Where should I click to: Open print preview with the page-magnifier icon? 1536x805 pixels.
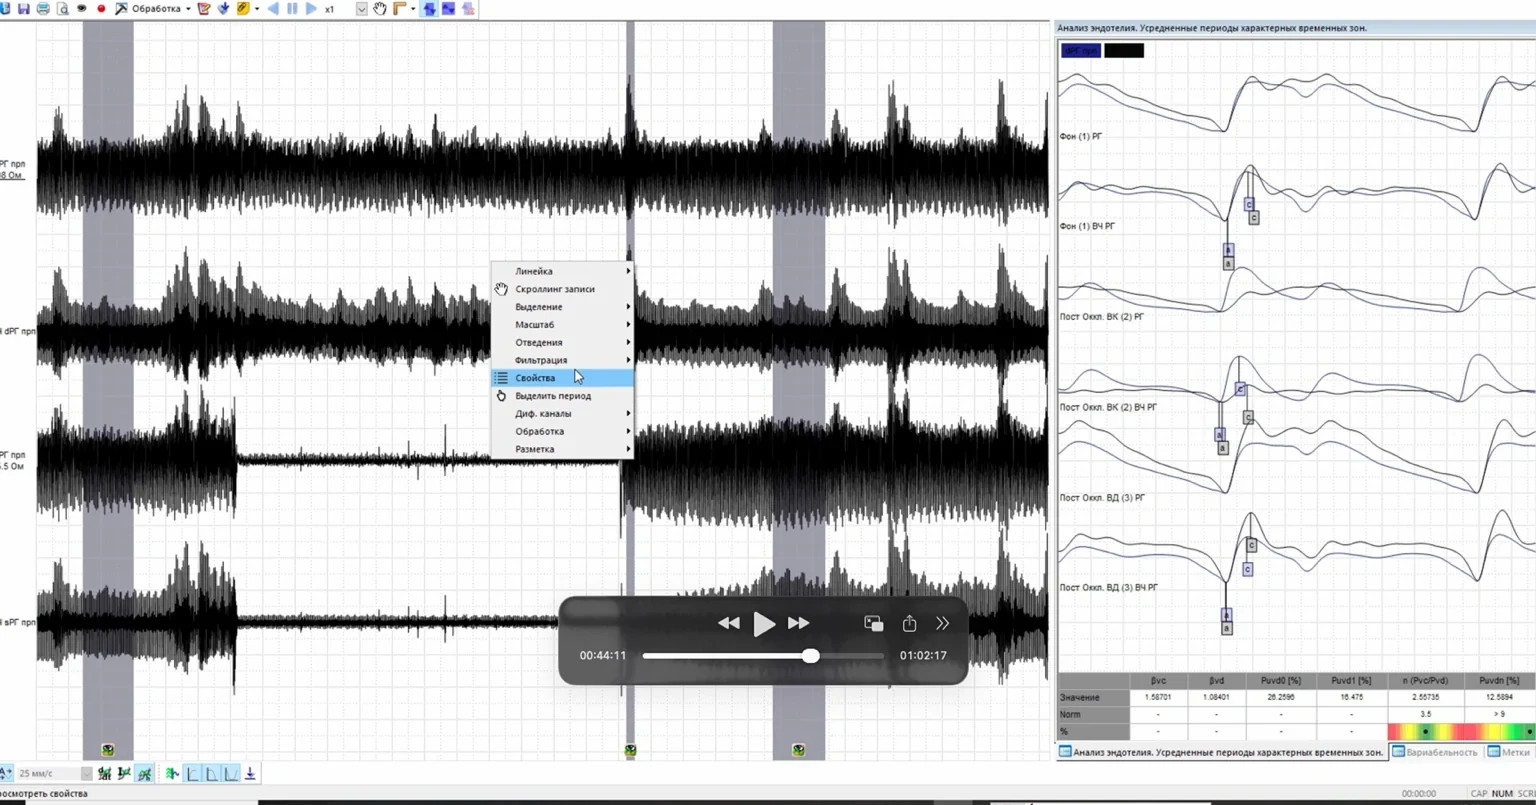63,9
